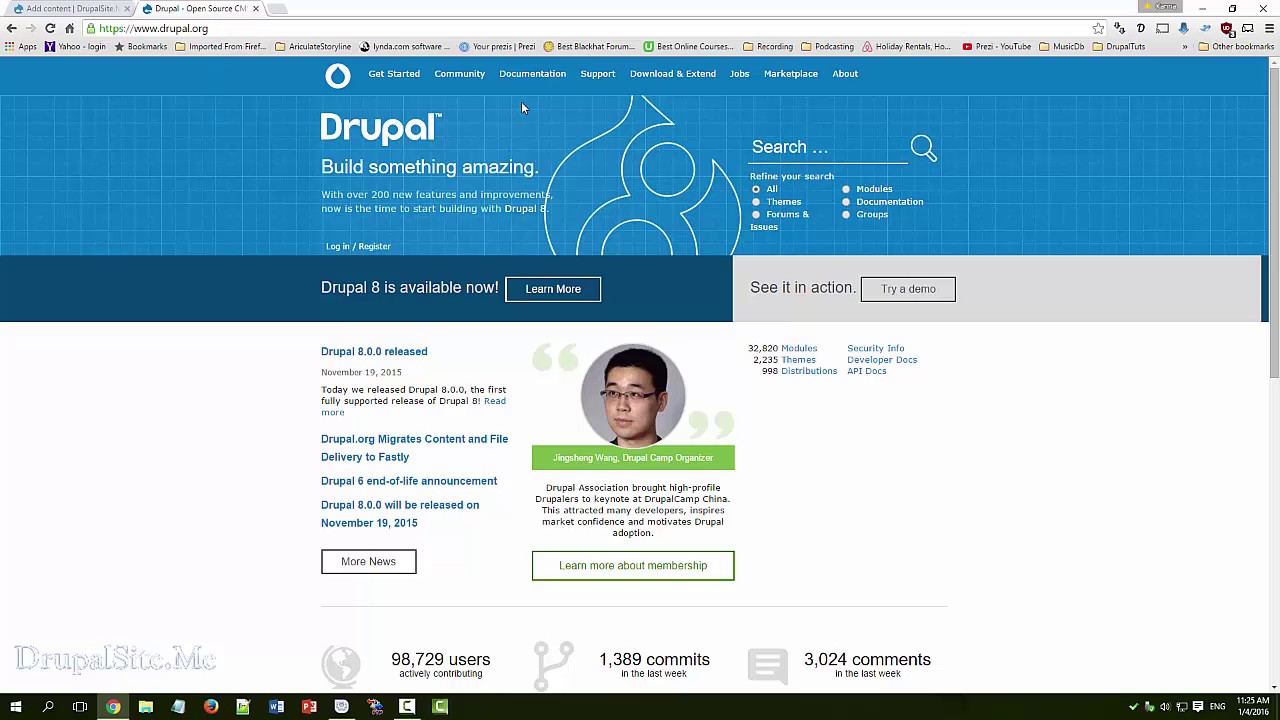Click the browser back arrow
The height and width of the screenshot is (720, 1280).
pyautogui.click(x=12, y=28)
